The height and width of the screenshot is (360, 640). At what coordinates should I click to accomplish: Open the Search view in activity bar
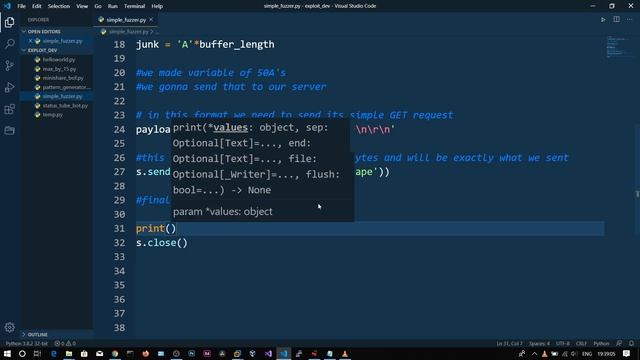9,44
